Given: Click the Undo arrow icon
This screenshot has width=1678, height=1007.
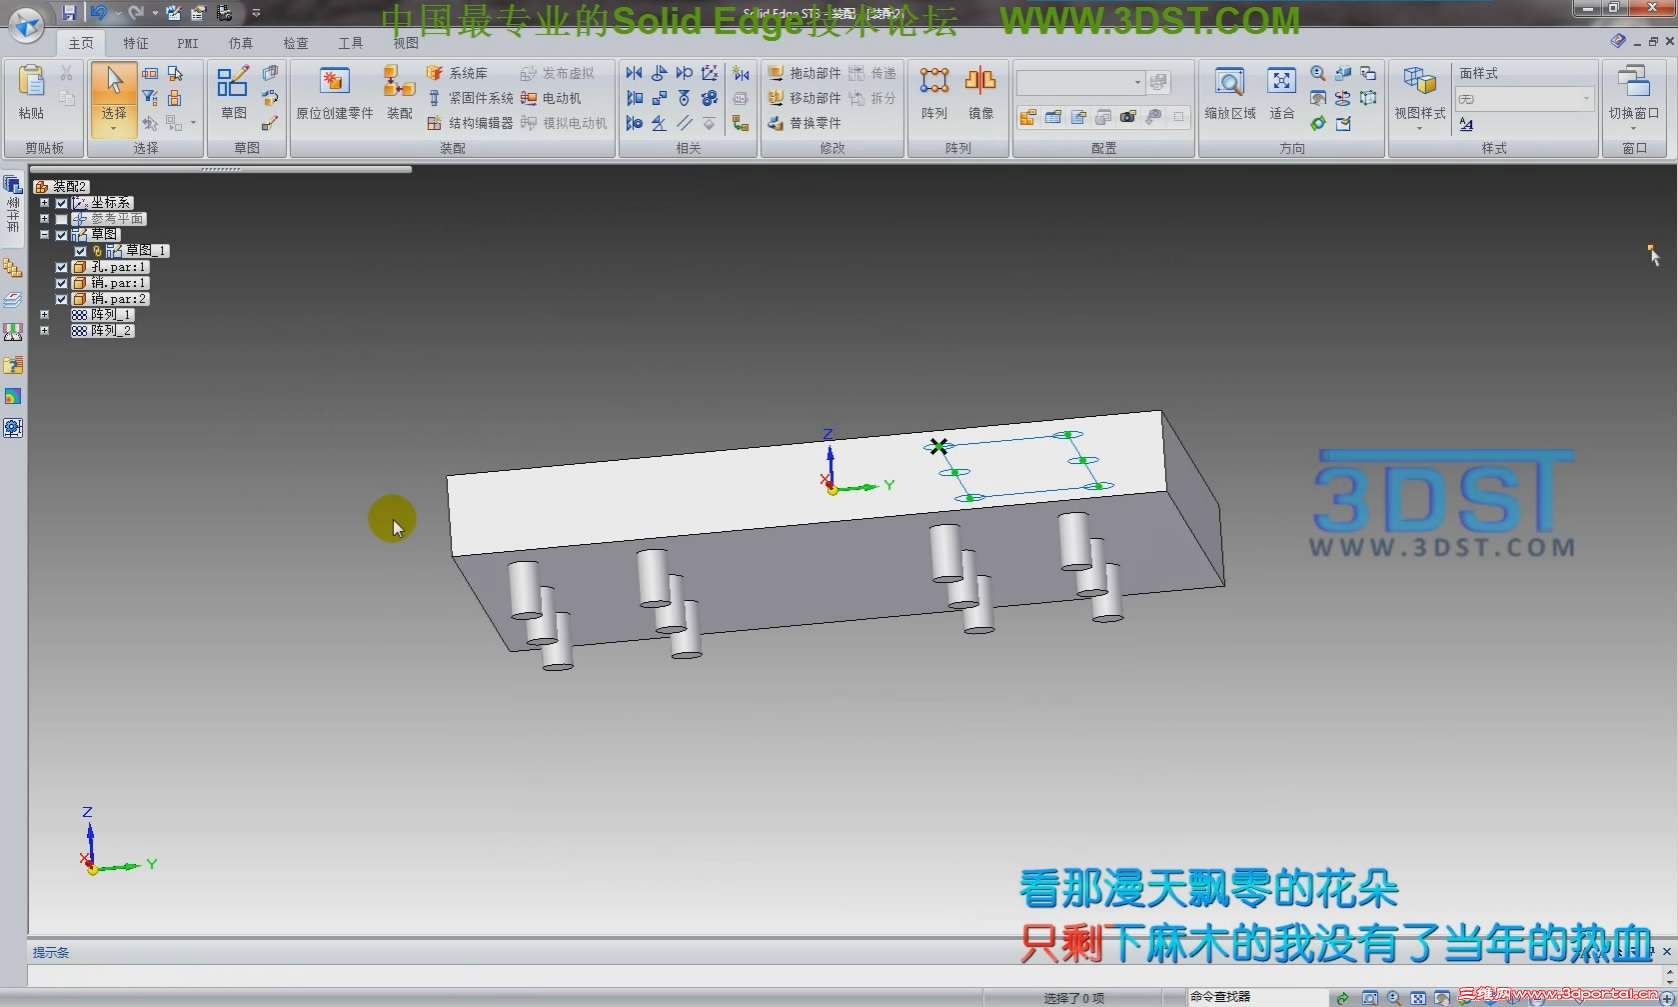Looking at the screenshot, I should [98, 13].
